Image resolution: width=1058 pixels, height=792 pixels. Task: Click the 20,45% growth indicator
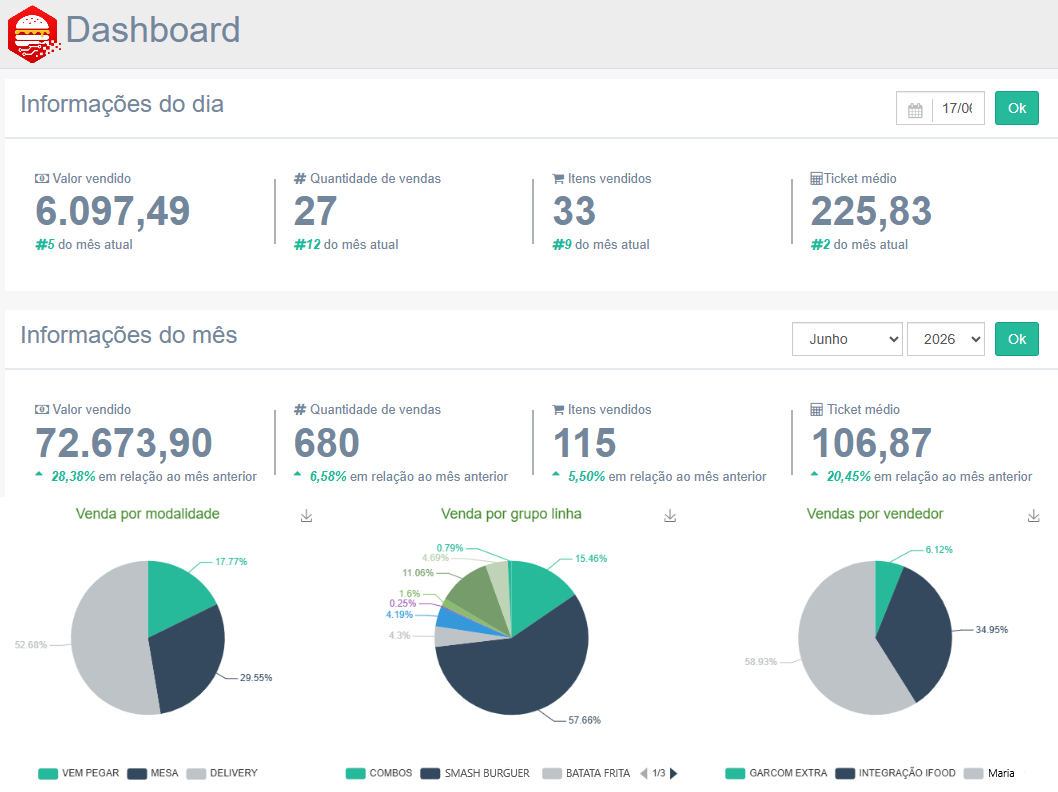pyautogui.click(x=921, y=476)
